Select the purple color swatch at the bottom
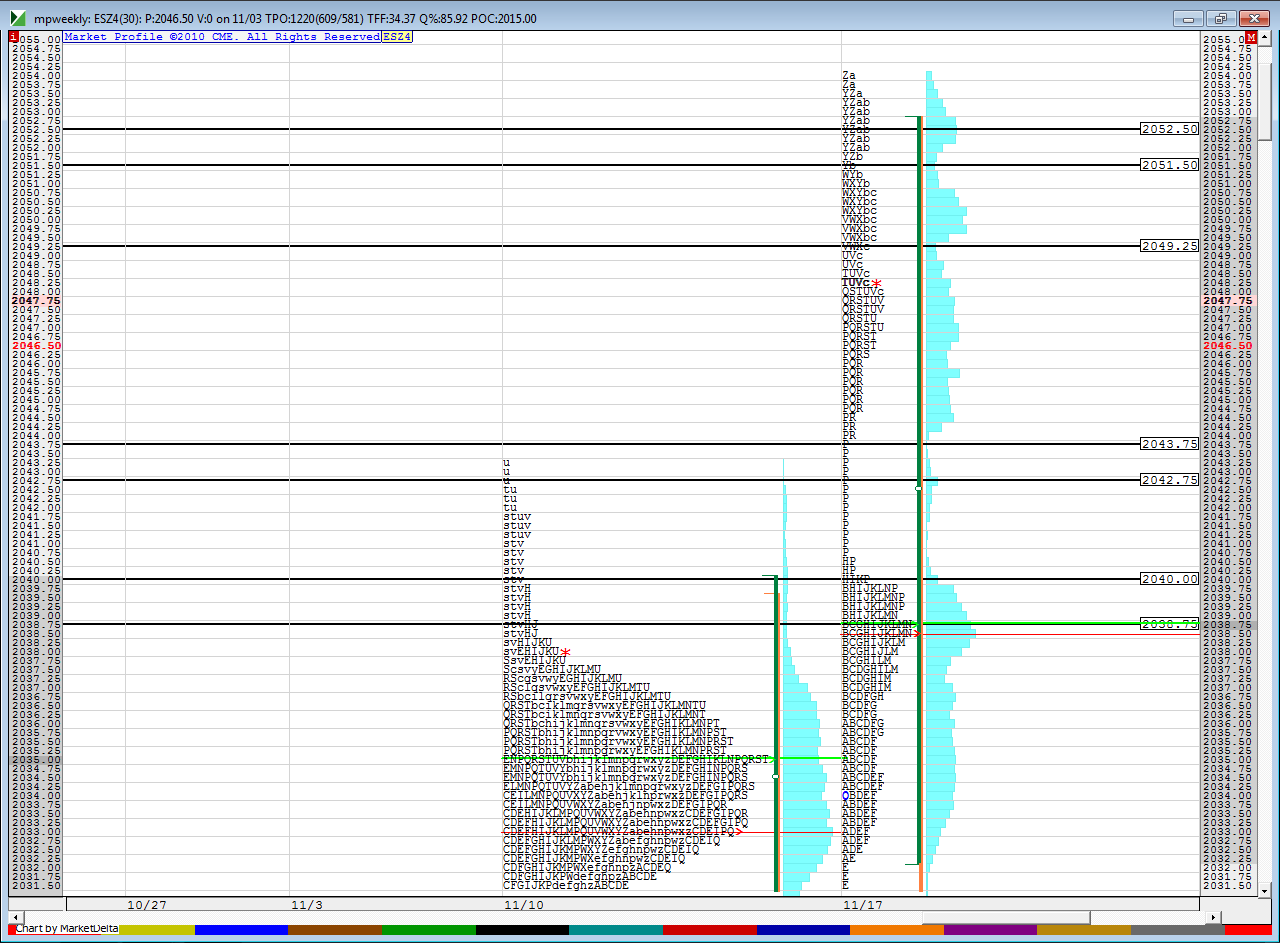This screenshot has width=1280, height=943. (x=990, y=930)
